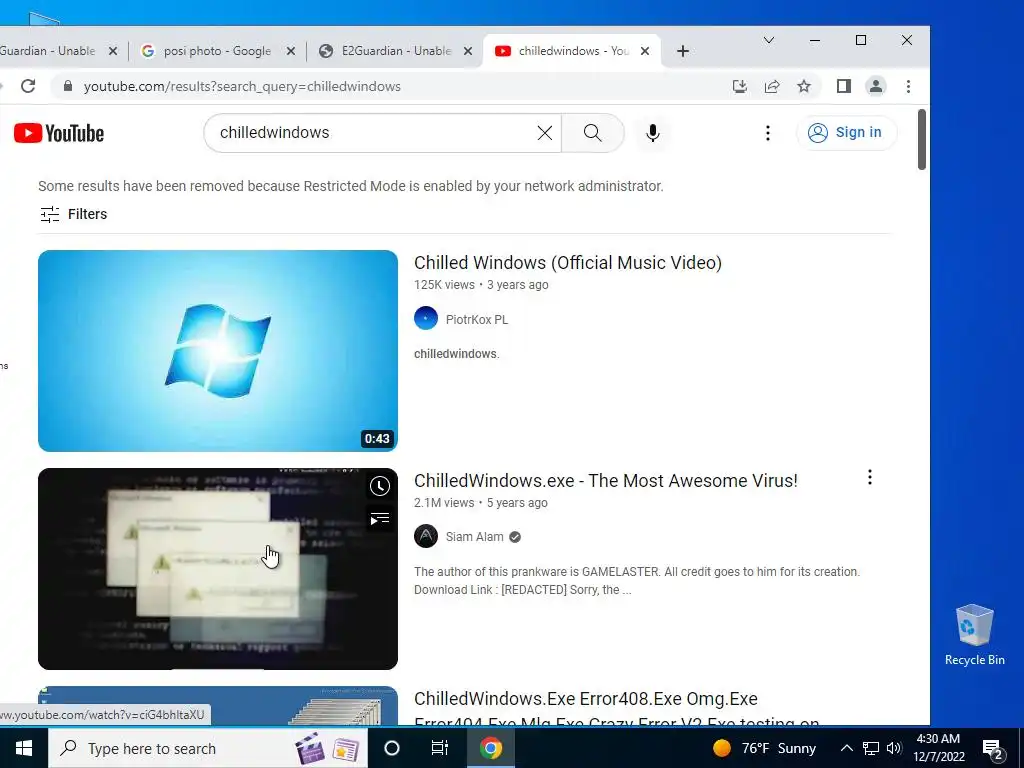Close the chilledwindows YouTube tab
The image size is (1024, 768).
tap(645, 51)
